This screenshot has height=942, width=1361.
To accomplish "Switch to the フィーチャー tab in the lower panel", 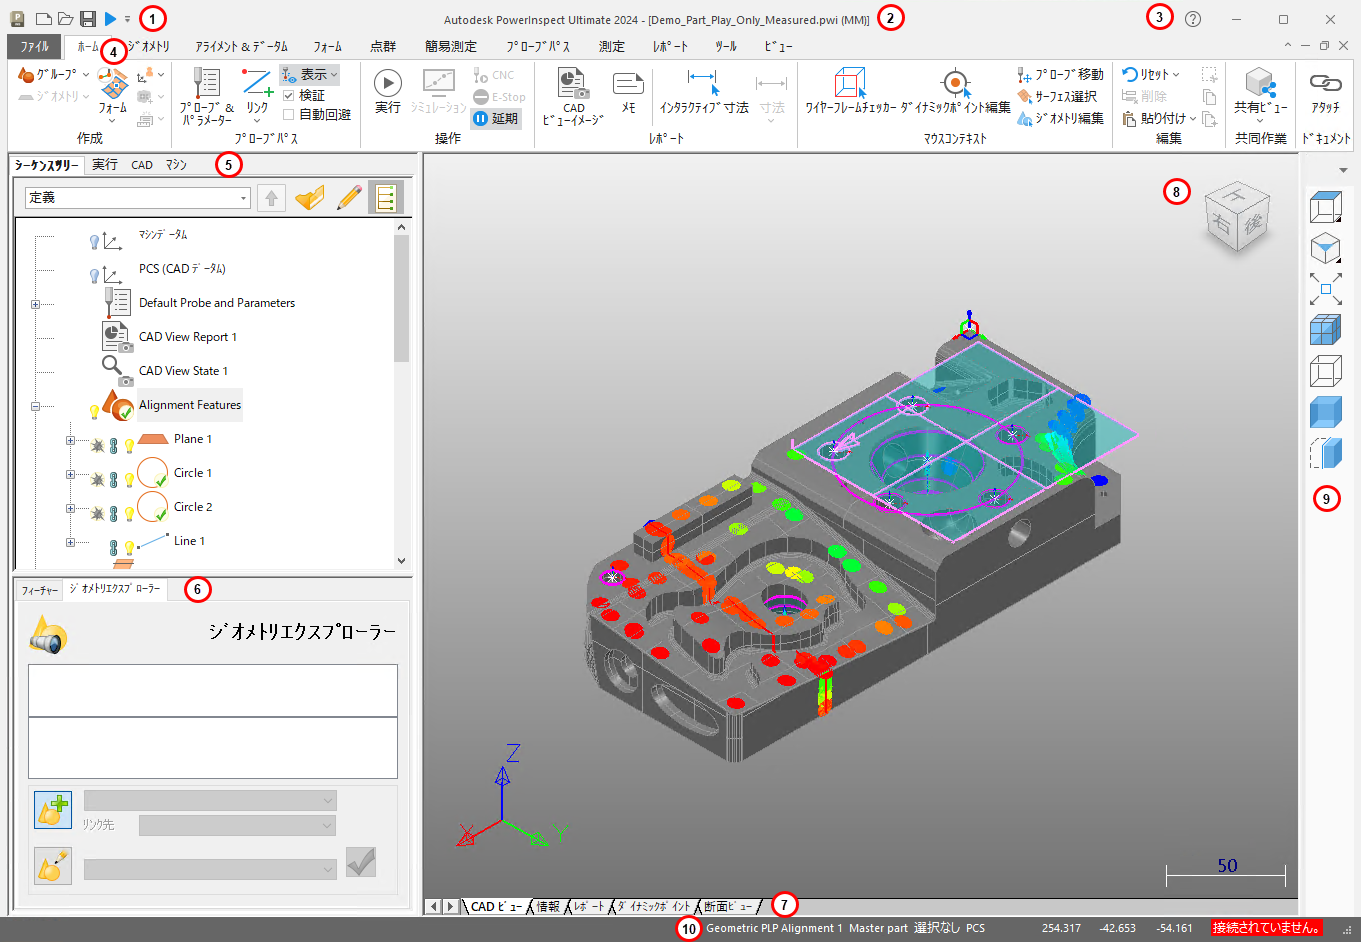I will pos(40,590).
